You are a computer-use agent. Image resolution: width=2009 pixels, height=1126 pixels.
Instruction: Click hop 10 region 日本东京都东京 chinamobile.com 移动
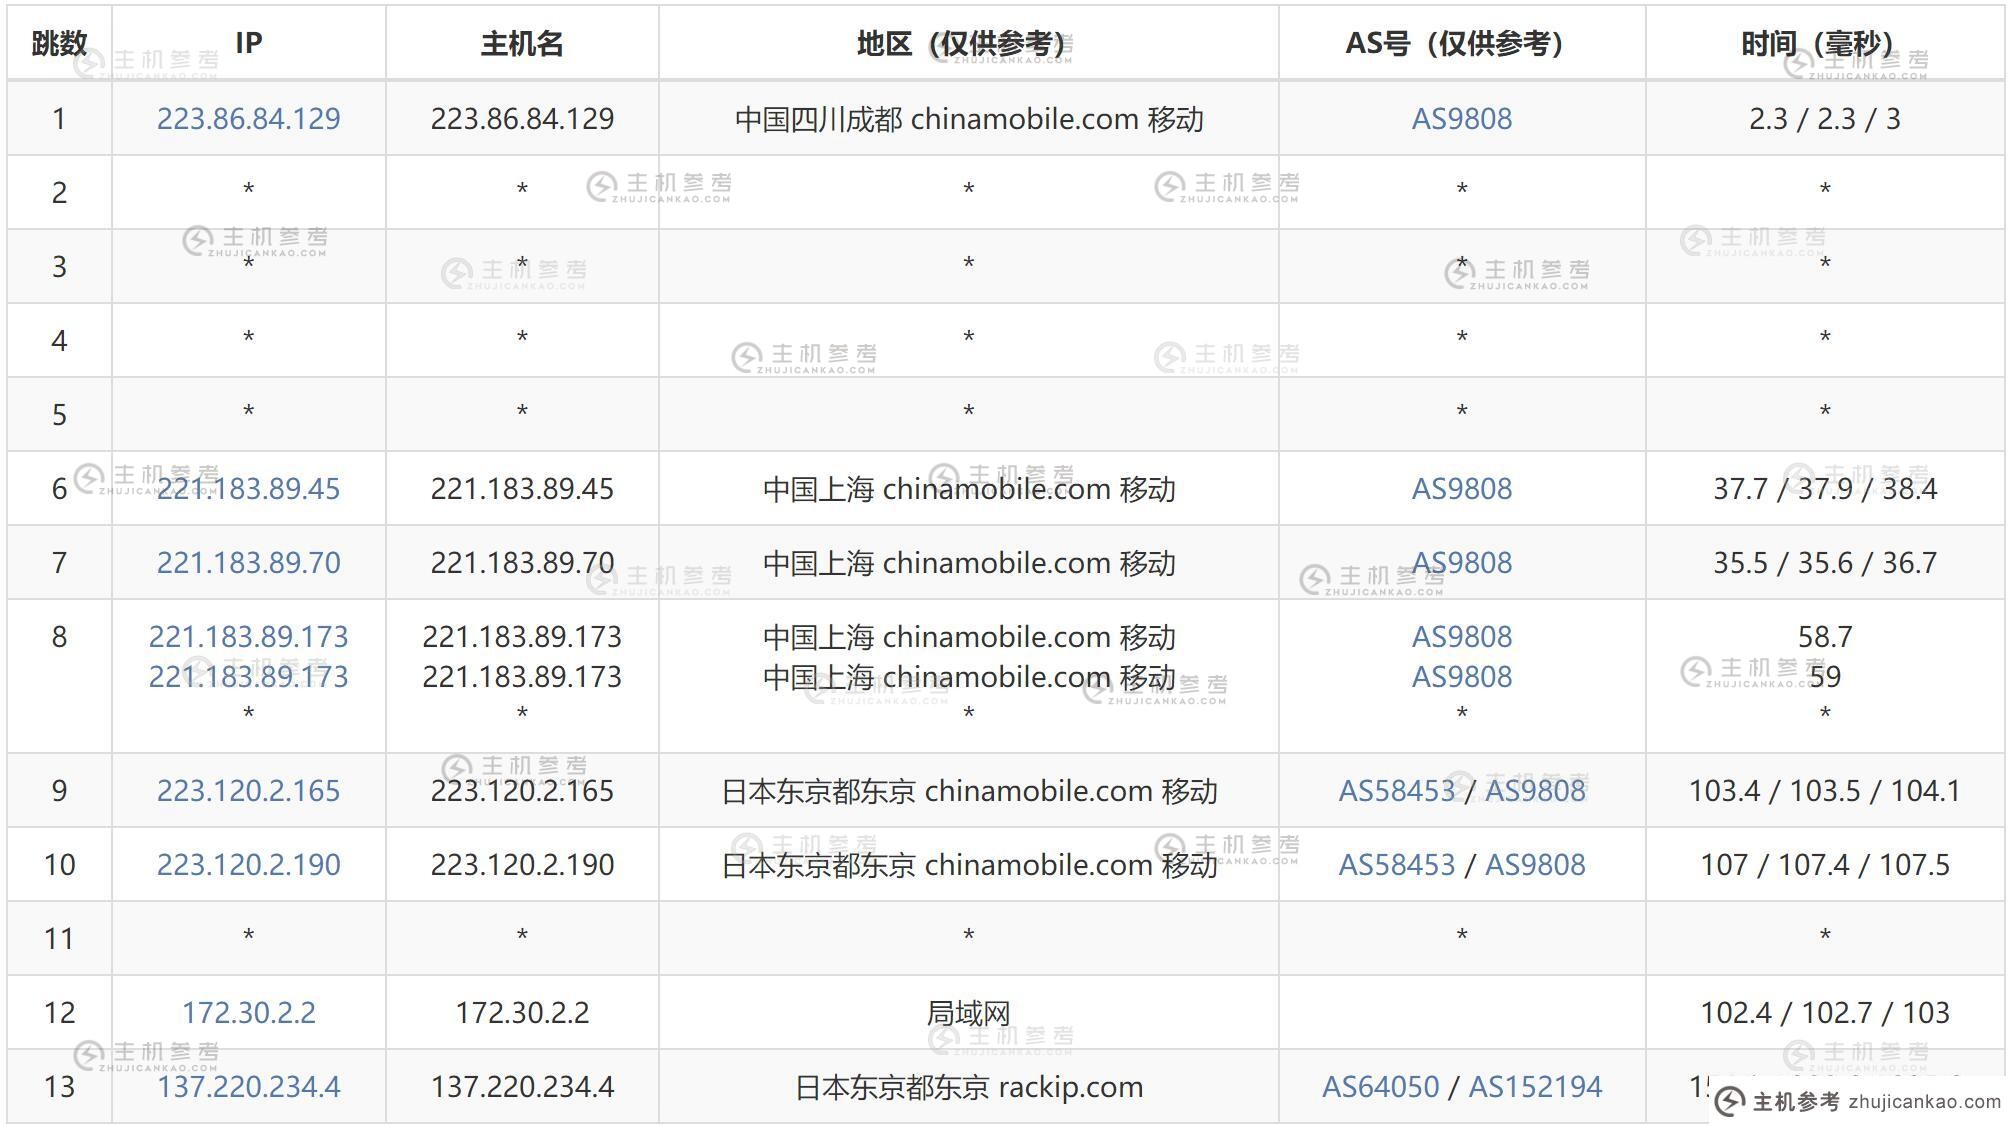pos(968,866)
